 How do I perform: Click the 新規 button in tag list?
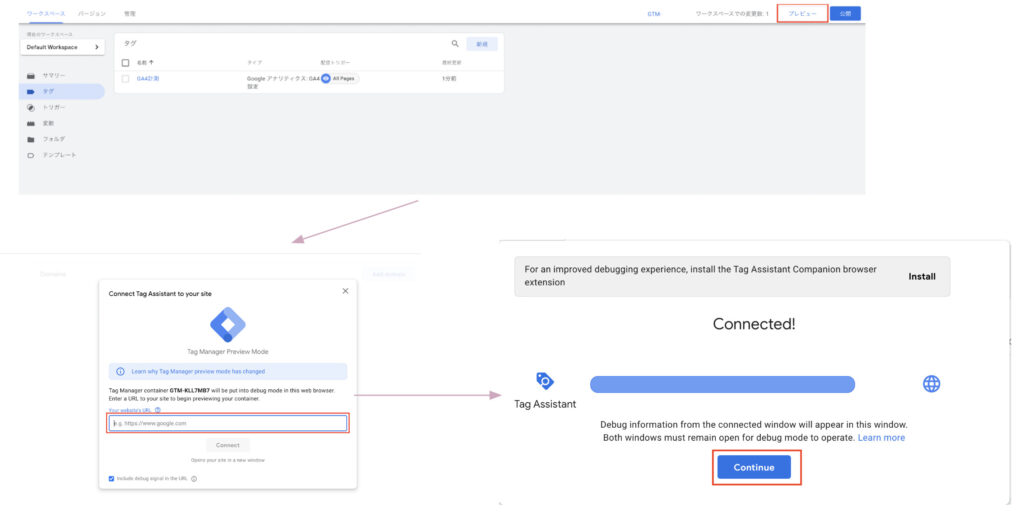[482, 44]
